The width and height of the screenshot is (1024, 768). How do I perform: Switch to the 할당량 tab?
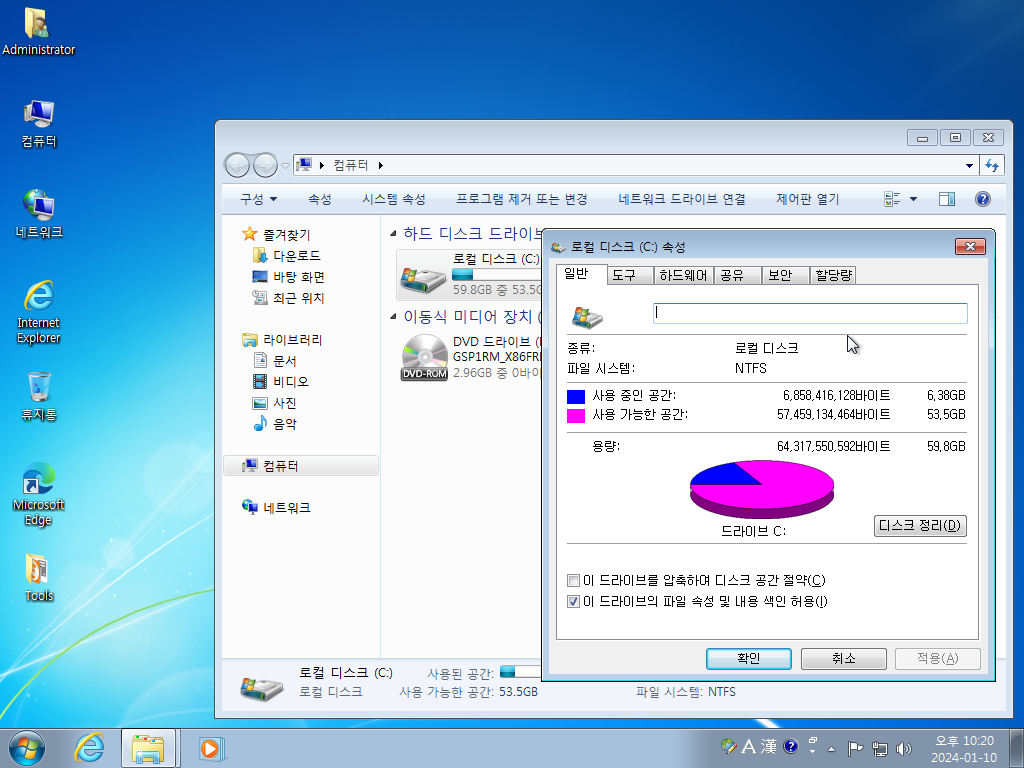(833, 276)
